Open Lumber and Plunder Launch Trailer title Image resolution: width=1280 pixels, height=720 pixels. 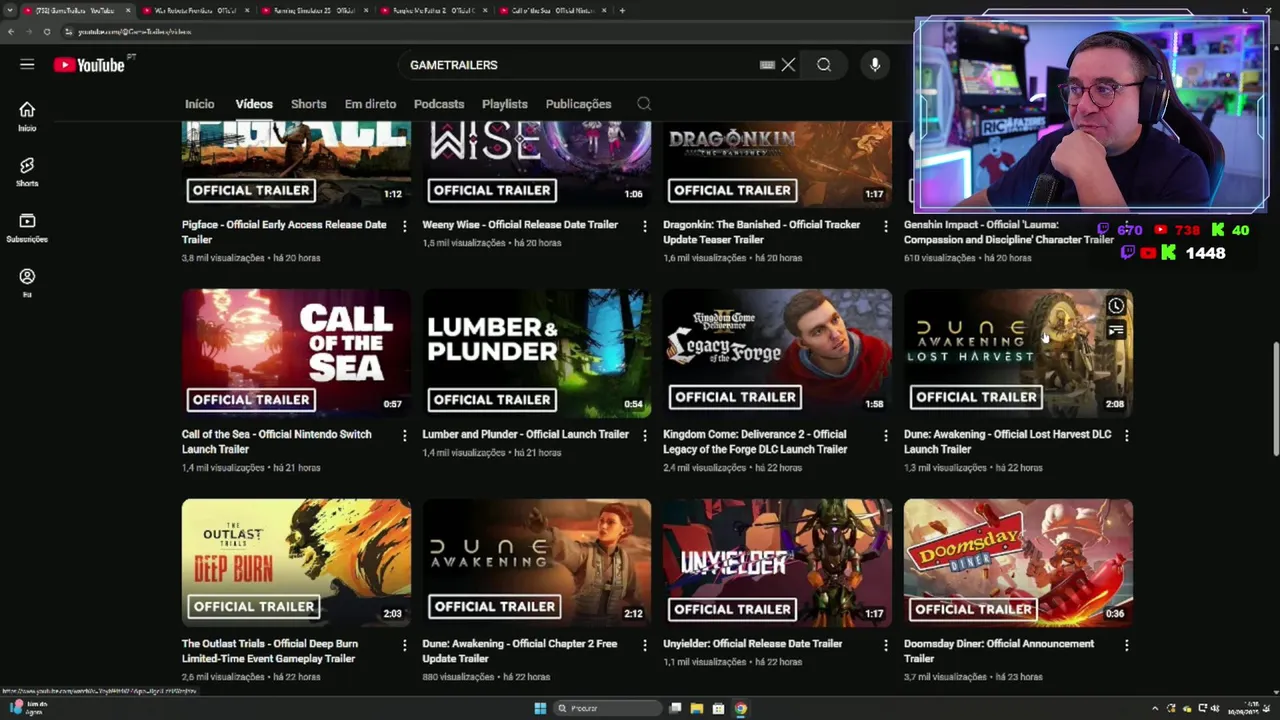[x=525, y=434]
